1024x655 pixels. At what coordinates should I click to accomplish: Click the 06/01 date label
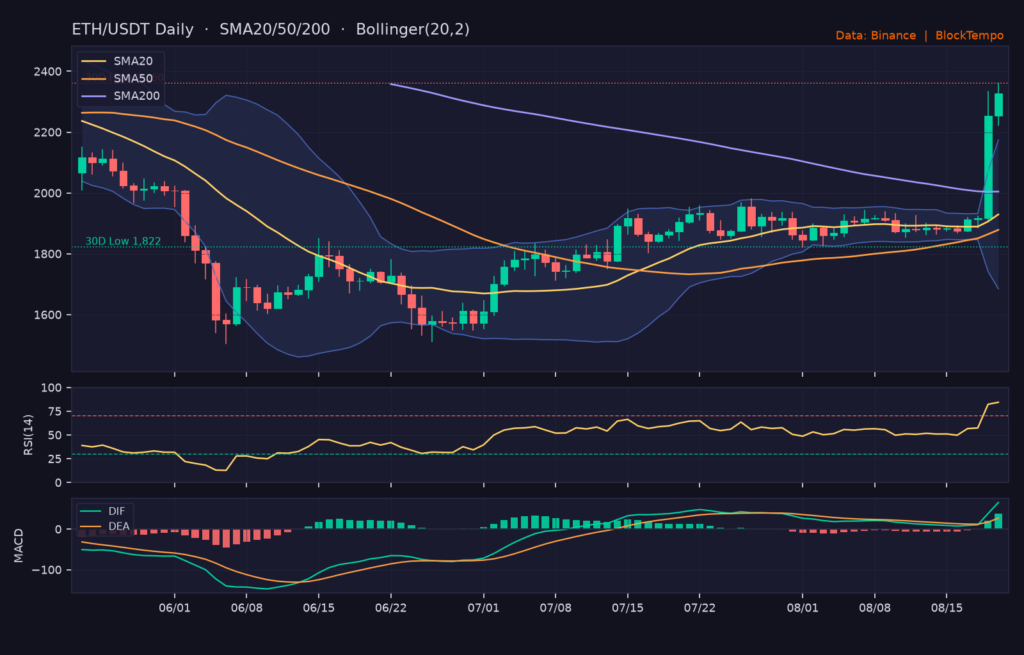(x=174, y=608)
